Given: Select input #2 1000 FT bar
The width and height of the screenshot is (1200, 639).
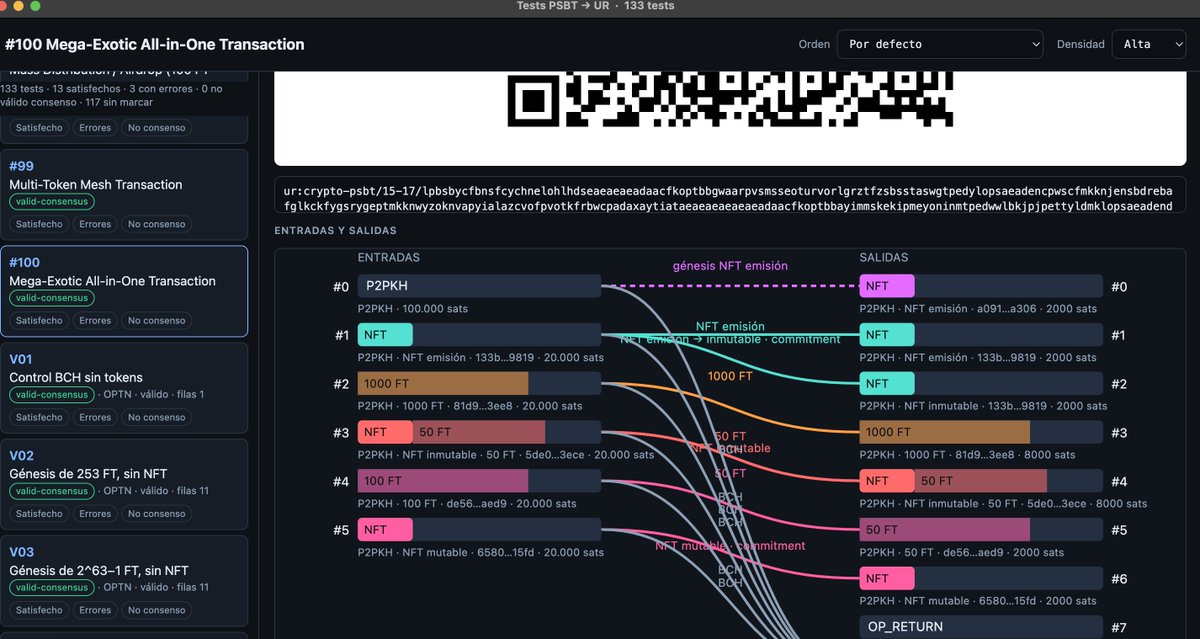Looking at the screenshot, I should tap(479, 383).
